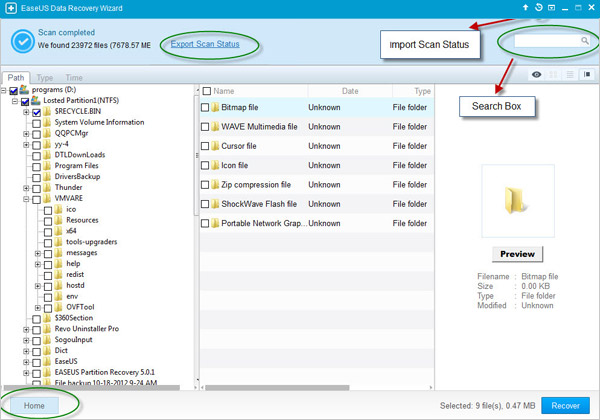This screenshot has width=600, height=420.
Task: Expand the Thunder folder in tree
Action: [x=26, y=187]
